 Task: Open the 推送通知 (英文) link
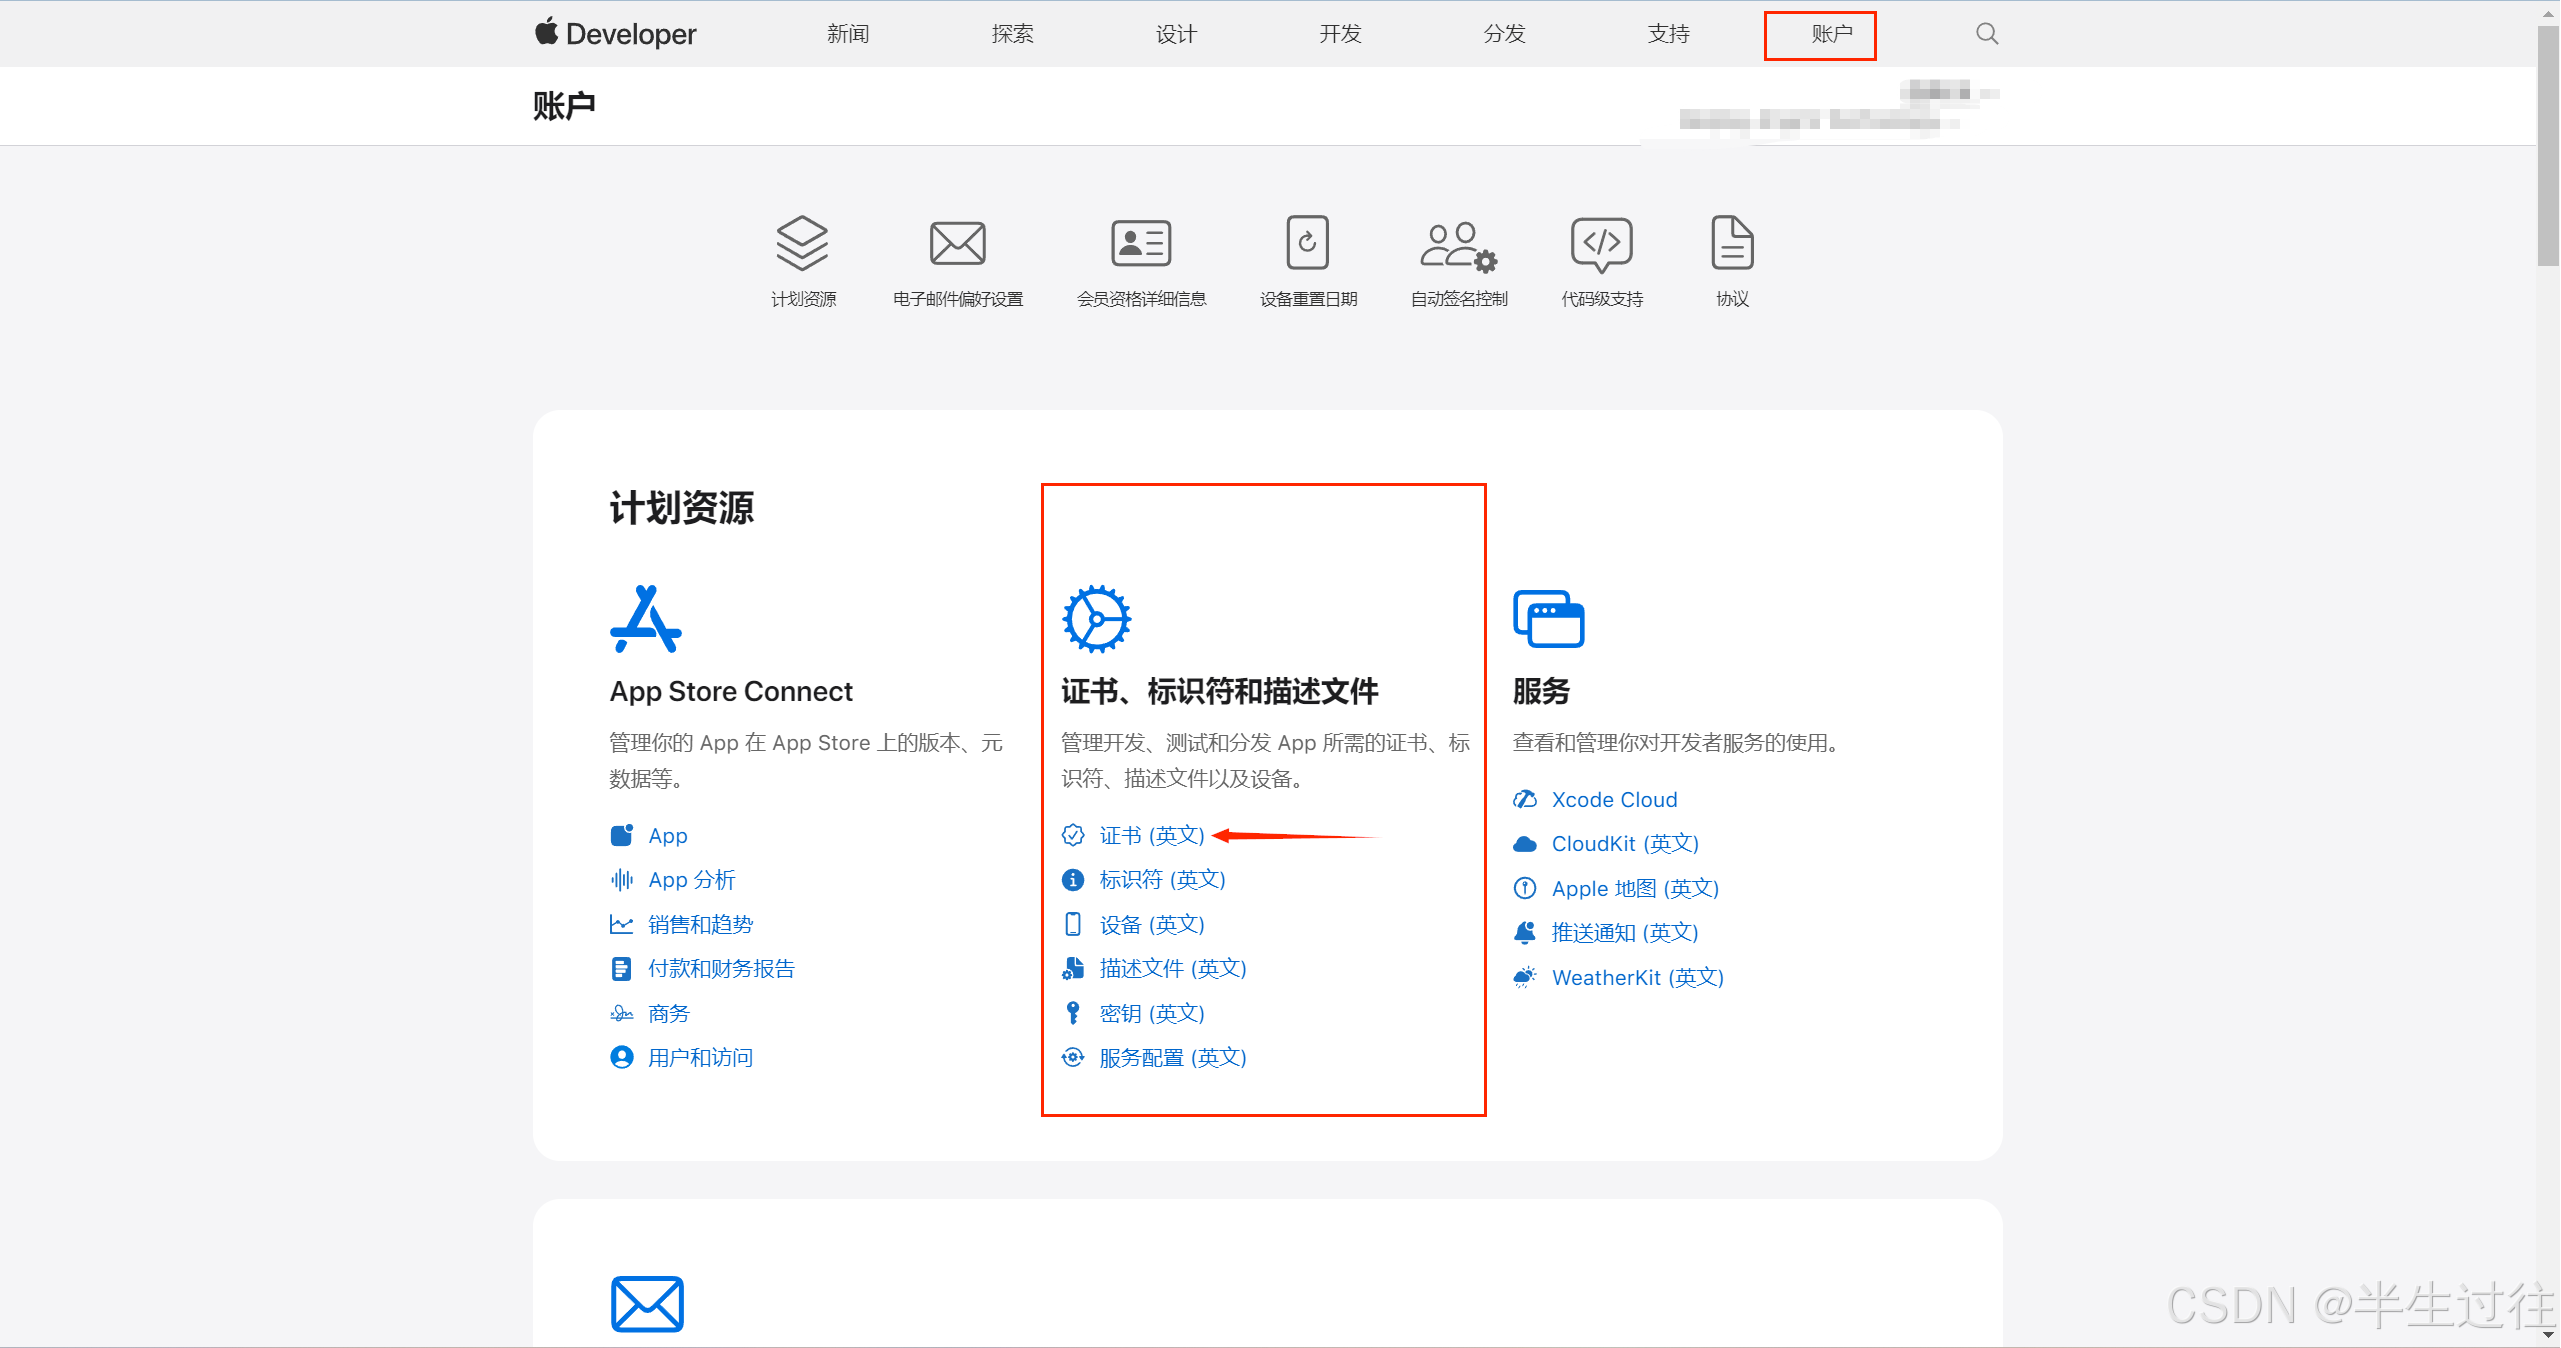click(x=1626, y=933)
